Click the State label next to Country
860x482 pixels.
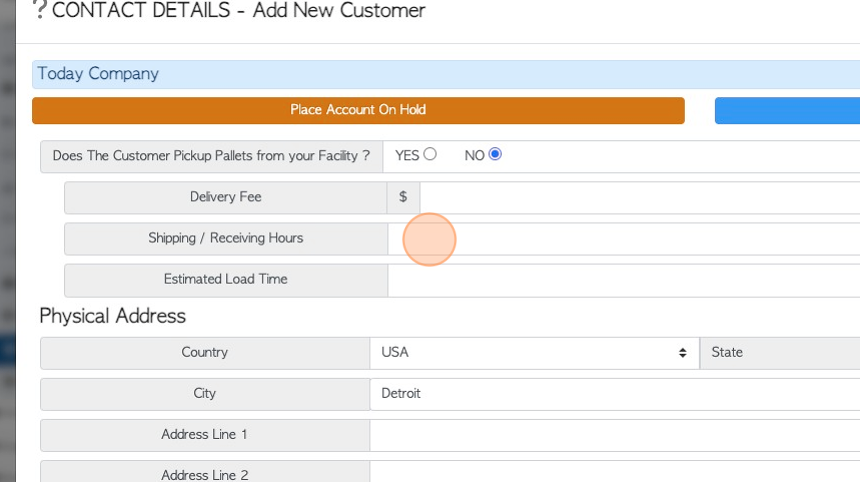coord(727,353)
